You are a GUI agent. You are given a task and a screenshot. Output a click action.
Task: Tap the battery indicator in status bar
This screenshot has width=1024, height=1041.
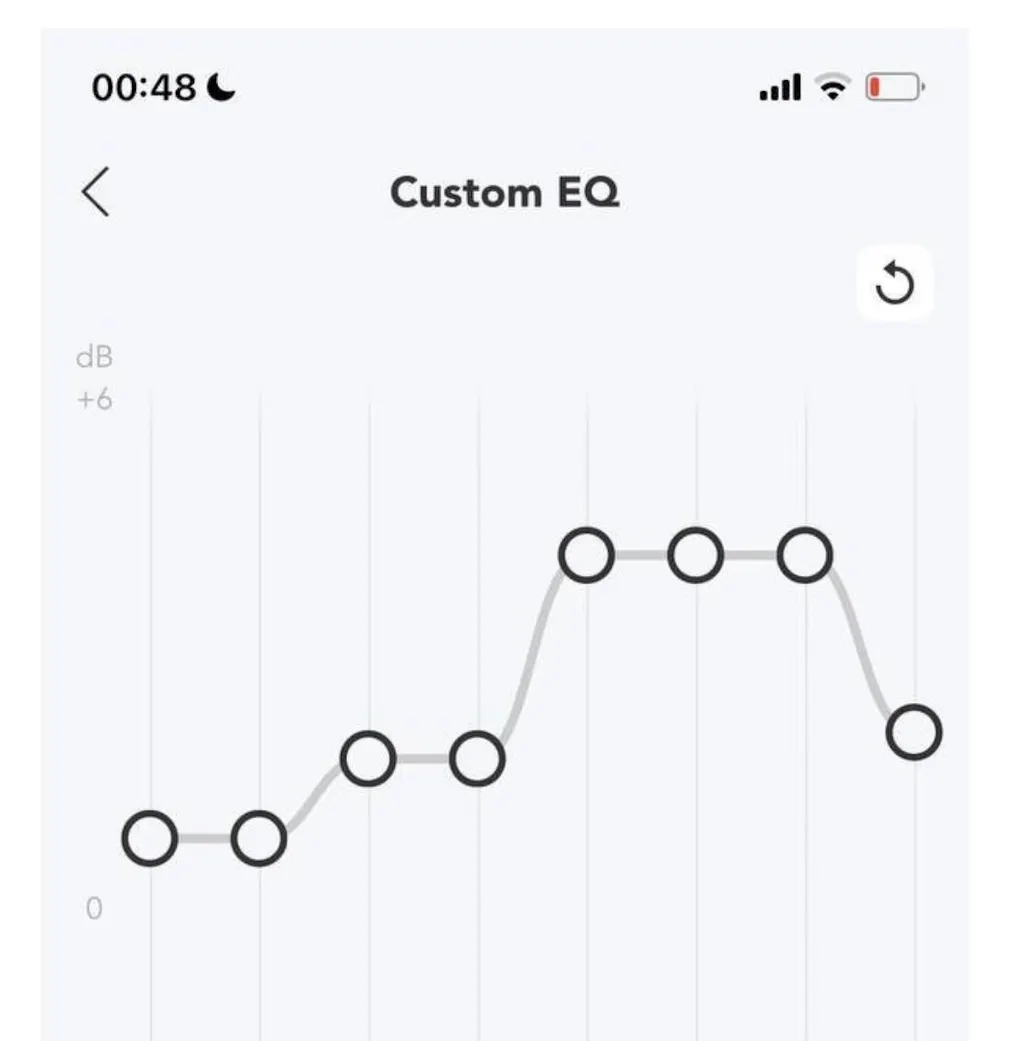pos(895,88)
